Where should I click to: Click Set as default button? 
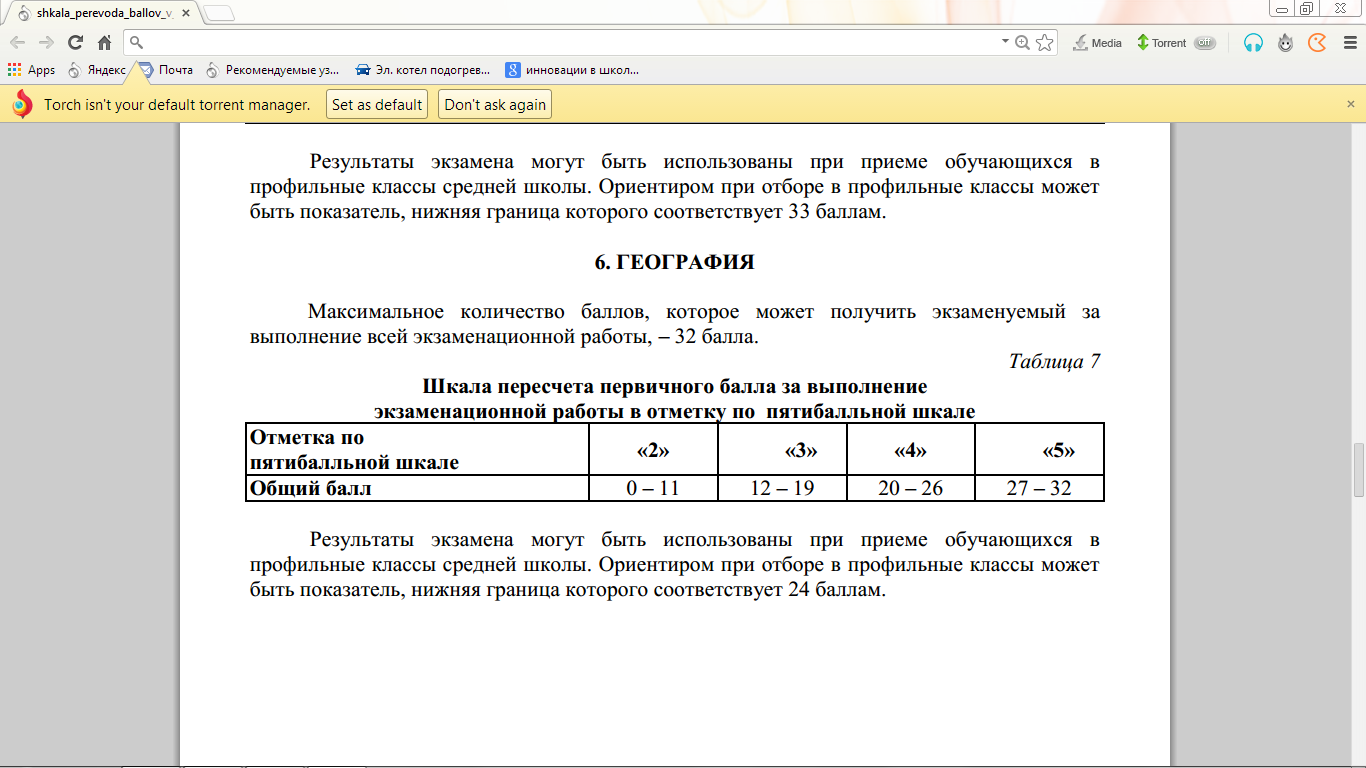(377, 104)
